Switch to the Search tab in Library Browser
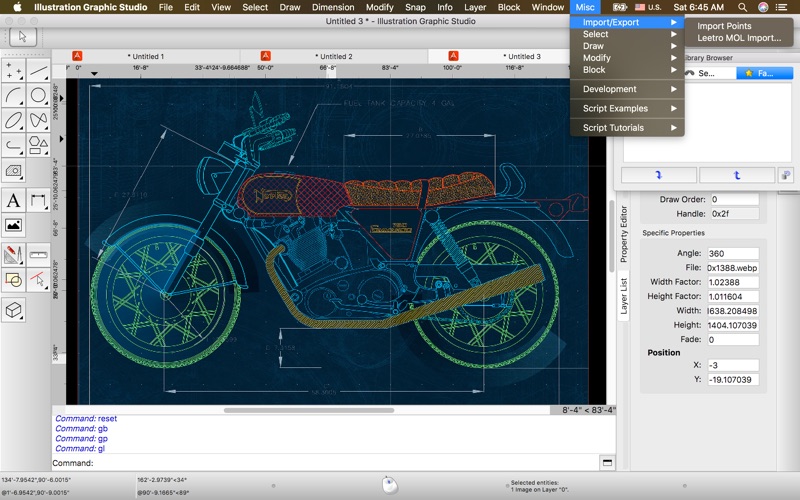Viewport: 800px width, 500px height. pyautogui.click(x=709, y=73)
